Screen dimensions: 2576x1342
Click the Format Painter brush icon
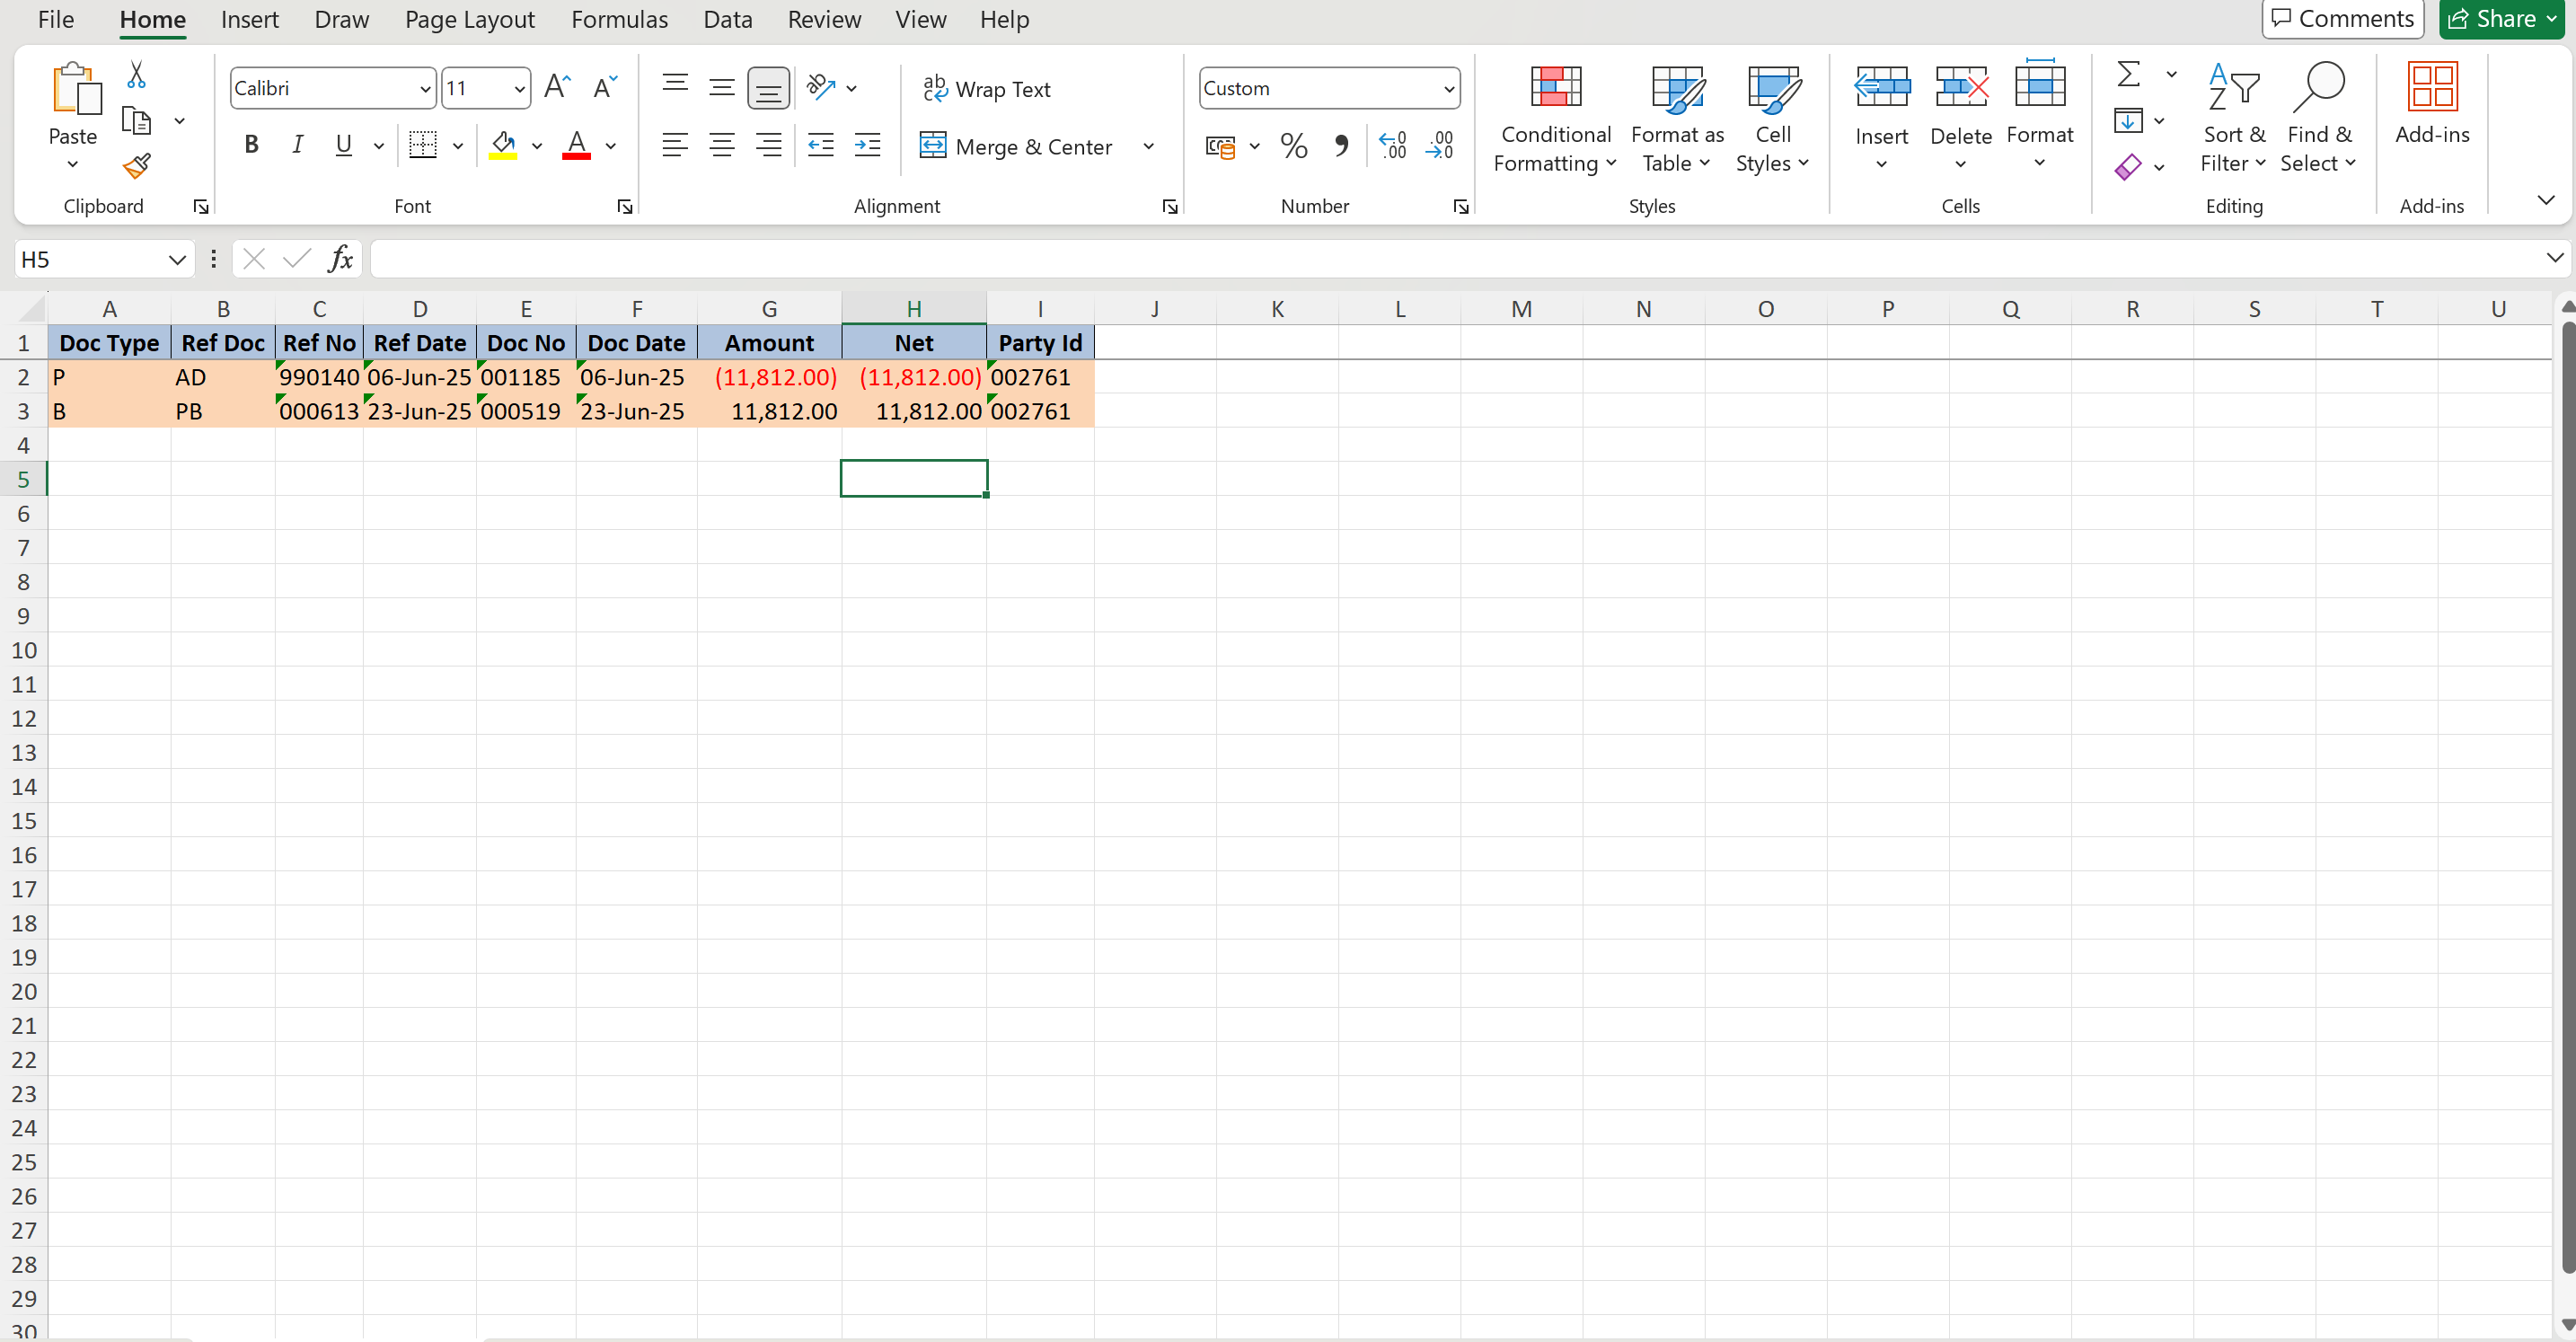tap(137, 165)
